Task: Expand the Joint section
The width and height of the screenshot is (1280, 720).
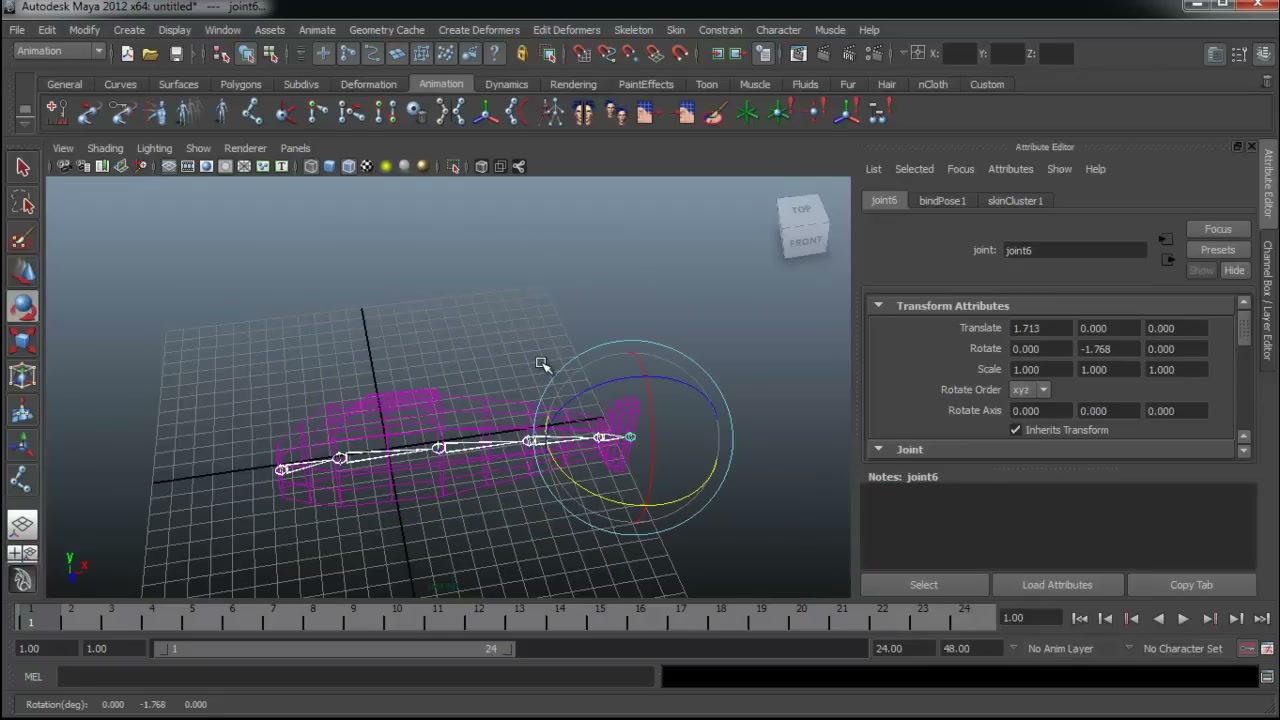Action: click(878, 449)
